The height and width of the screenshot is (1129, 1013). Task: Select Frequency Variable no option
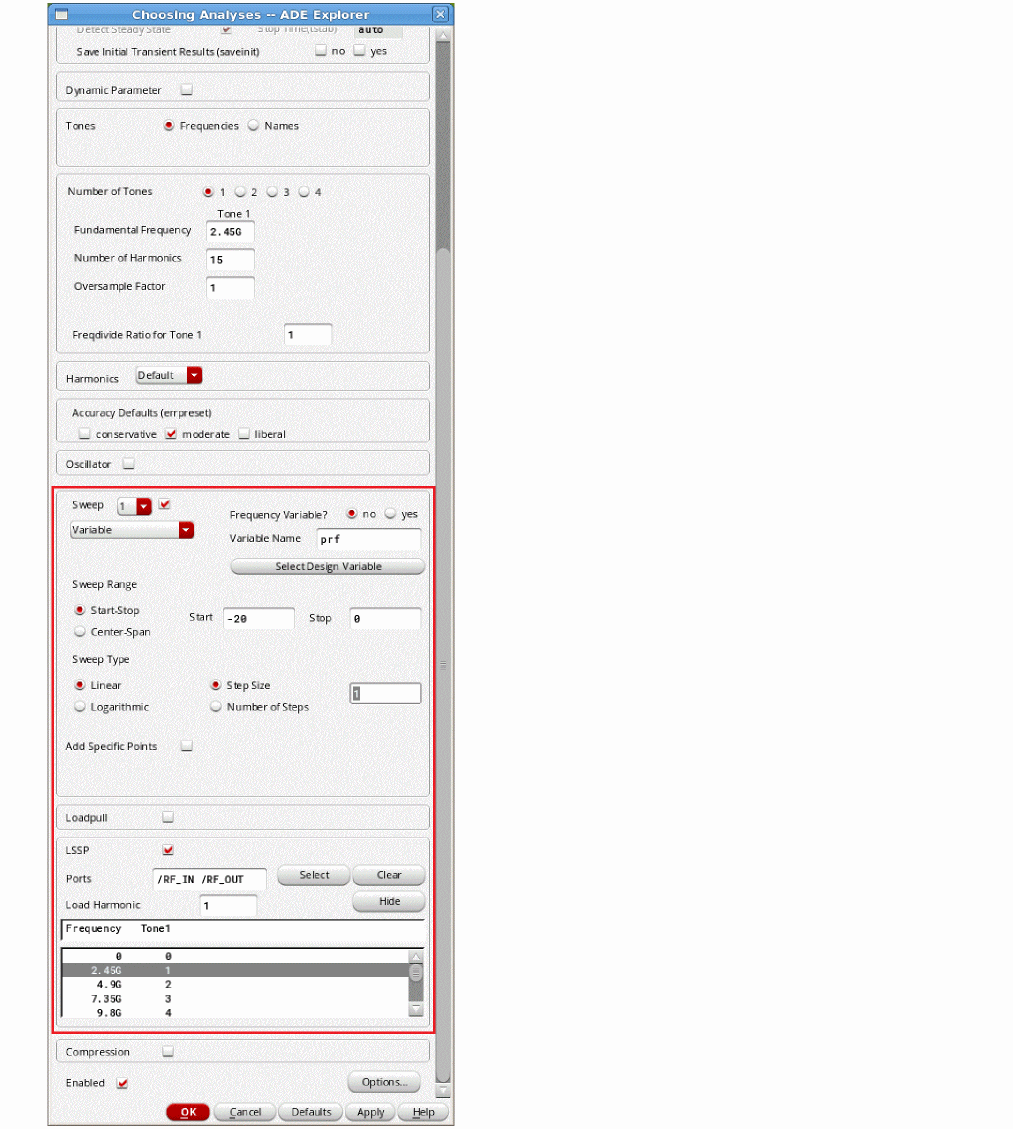point(352,513)
